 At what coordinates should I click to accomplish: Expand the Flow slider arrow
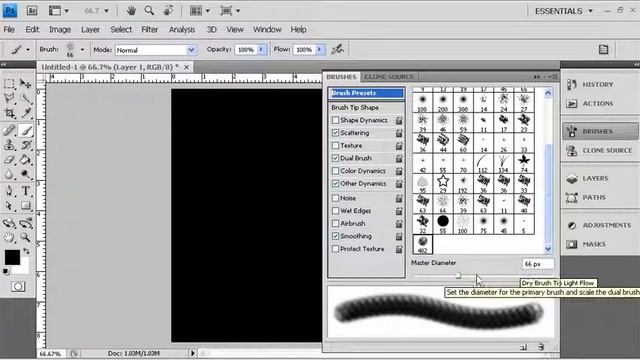tap(320, 50)
